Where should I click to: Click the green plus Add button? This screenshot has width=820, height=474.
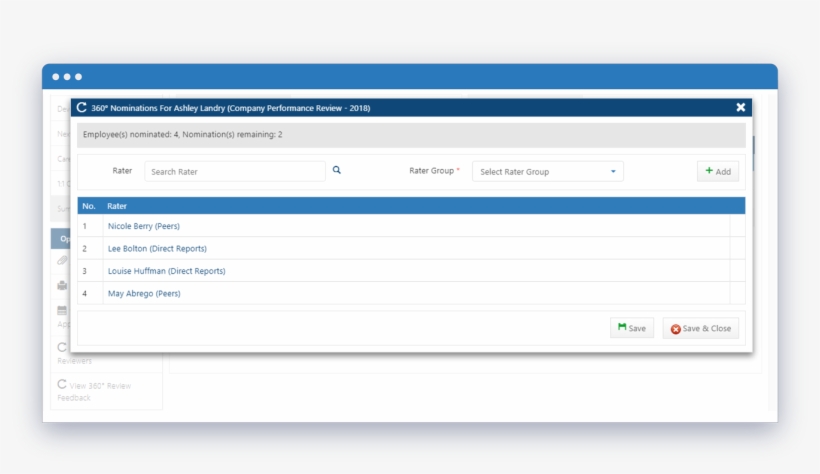point(717,171)
